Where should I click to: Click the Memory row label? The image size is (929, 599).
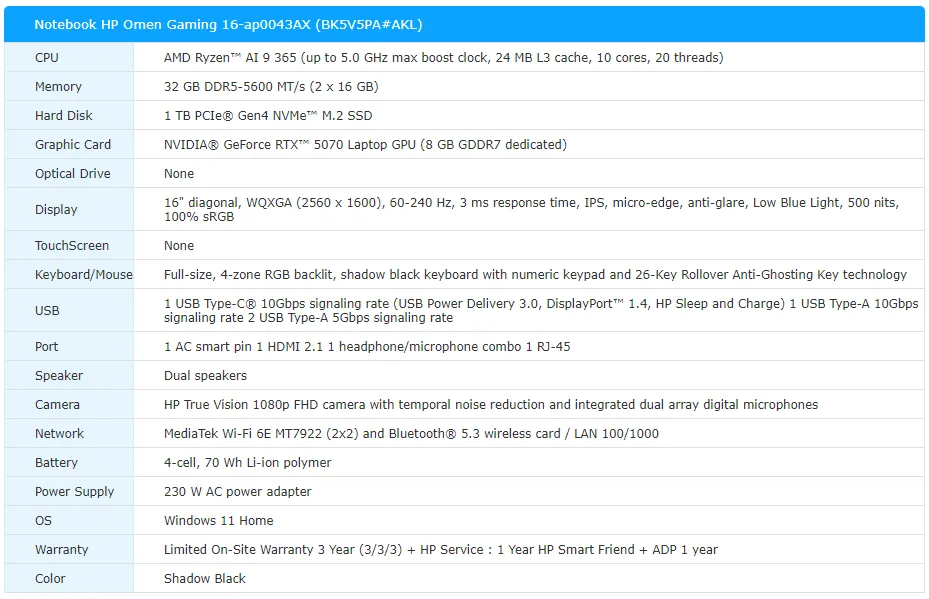58,87
